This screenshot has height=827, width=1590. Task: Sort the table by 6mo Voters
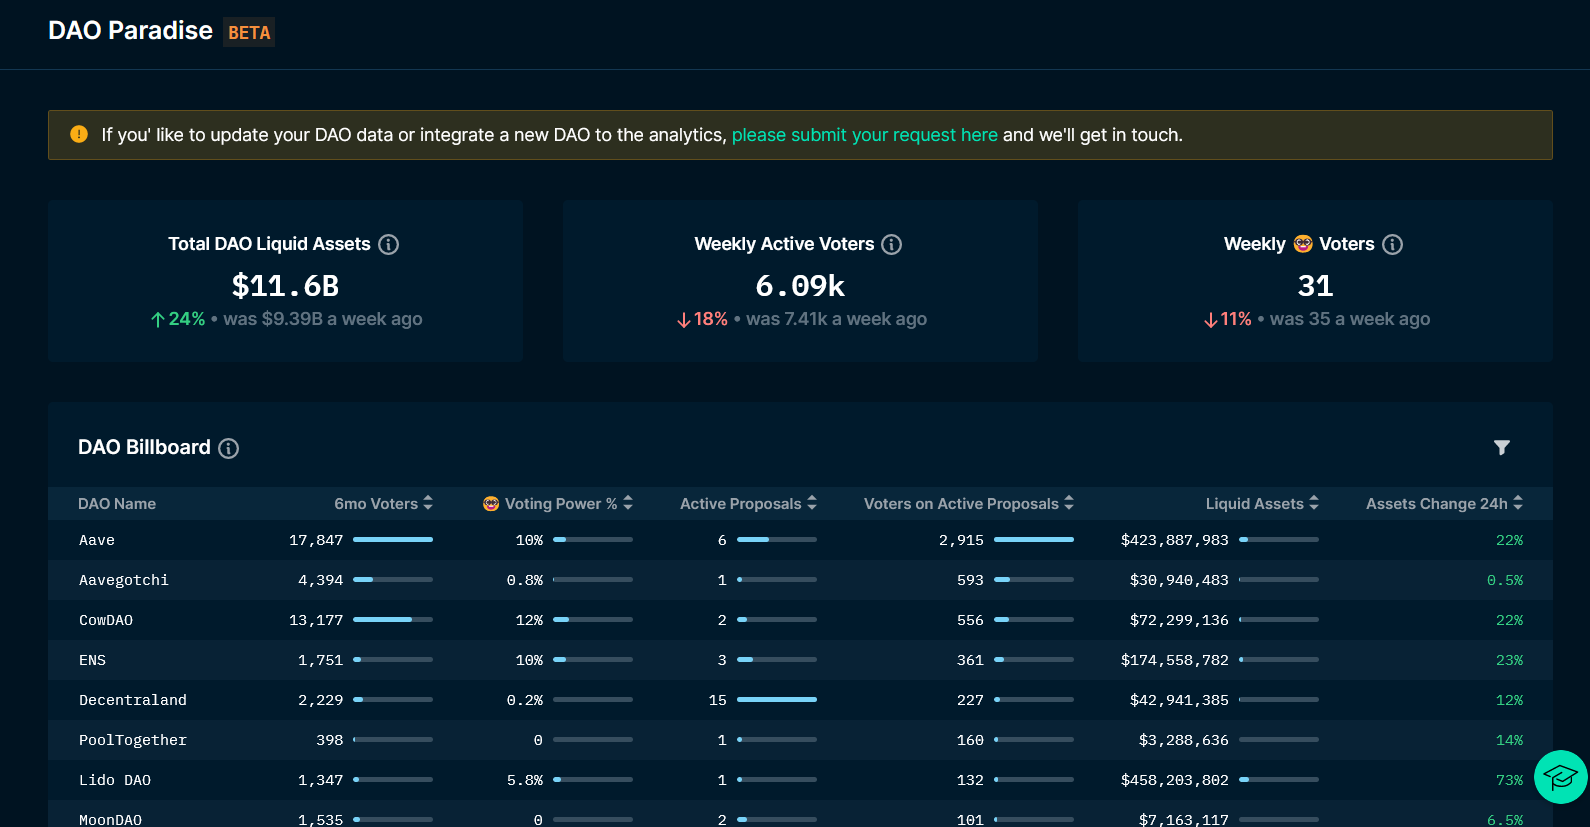pyautogui.click(x=383, y=504)
